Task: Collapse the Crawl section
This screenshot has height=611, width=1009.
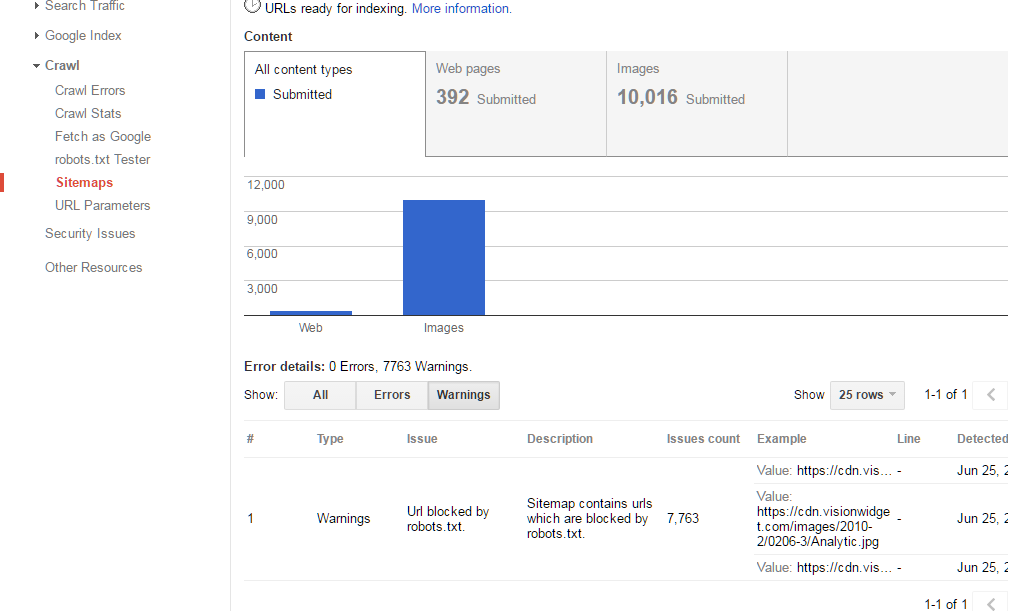Action: [37, 66]
